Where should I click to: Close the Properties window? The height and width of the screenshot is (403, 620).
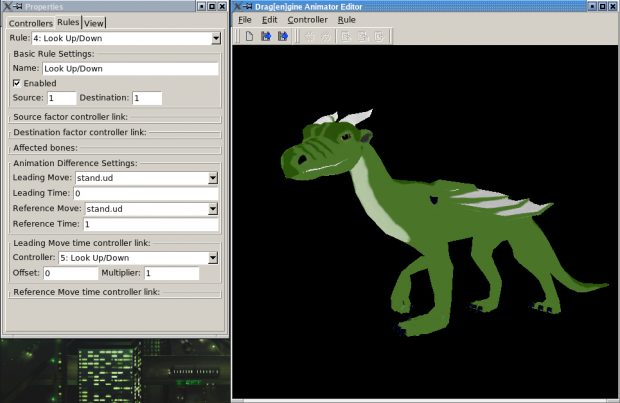pos(222,6)
